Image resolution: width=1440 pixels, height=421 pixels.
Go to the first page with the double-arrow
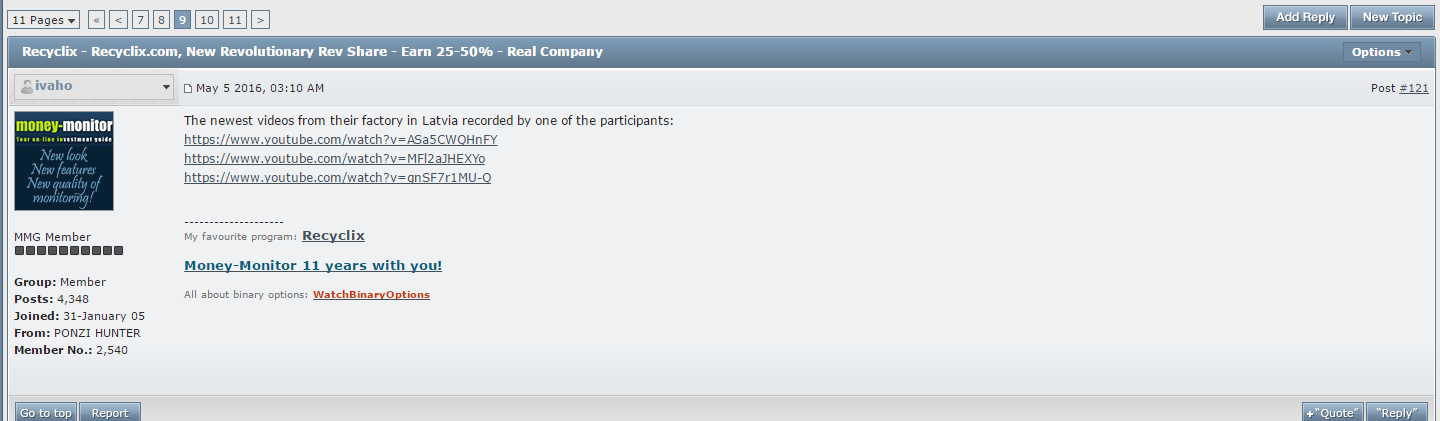96,19
